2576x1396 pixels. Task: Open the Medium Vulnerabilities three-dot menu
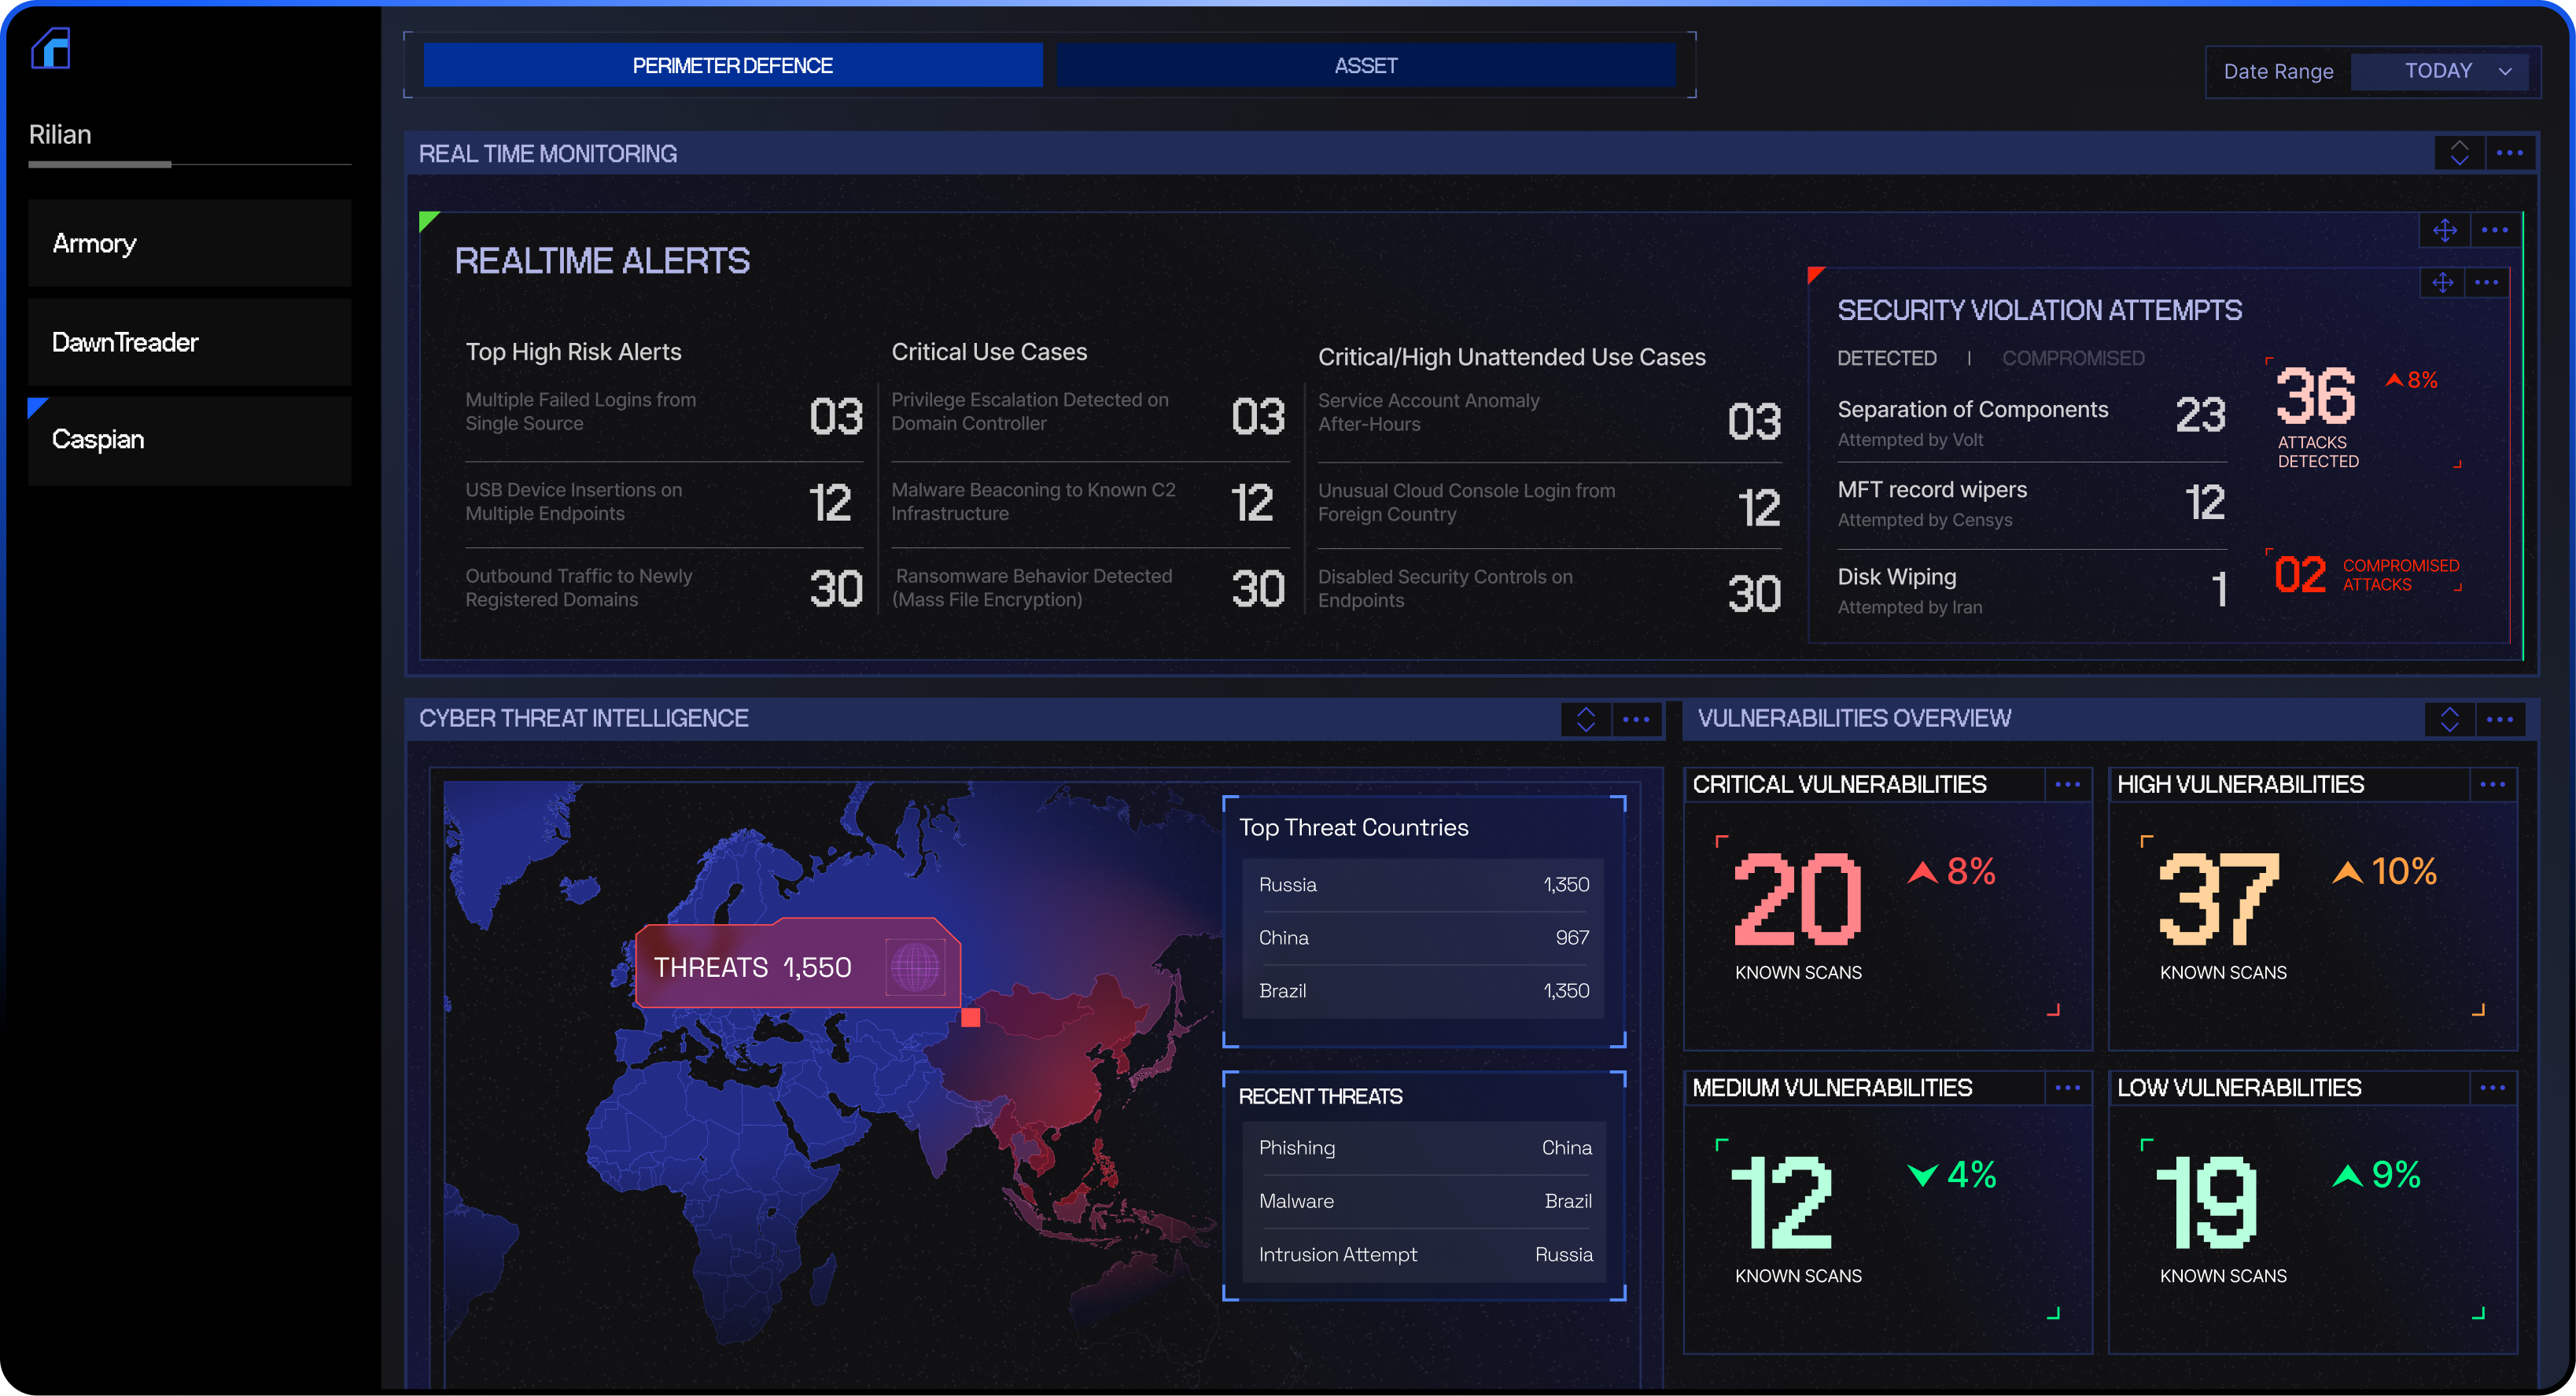(x=2067, y=1088)
